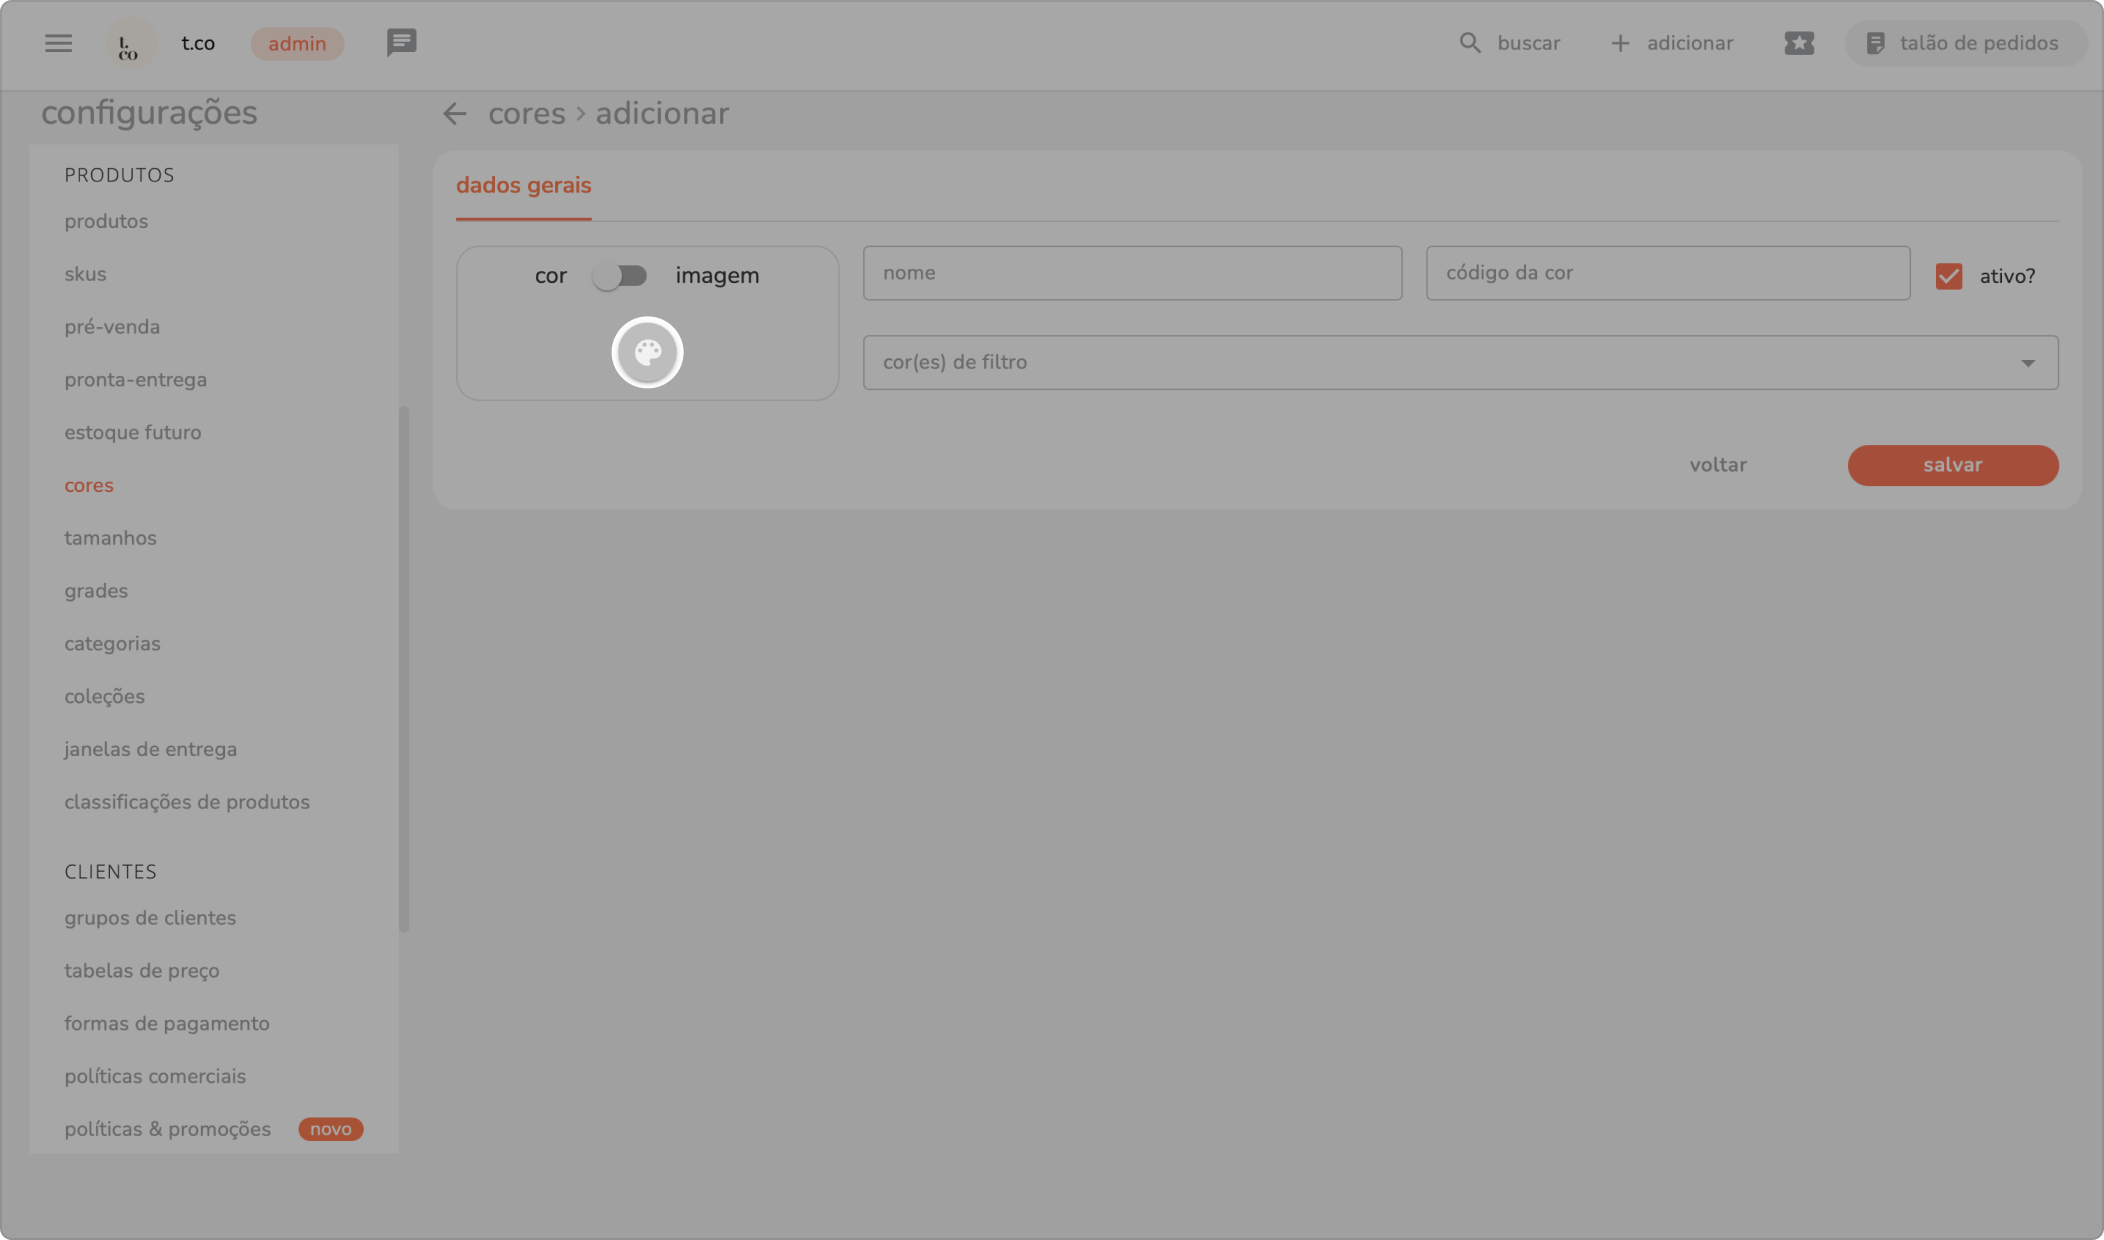Click the dropdown arrow in filter field

tap(2027, 362)
